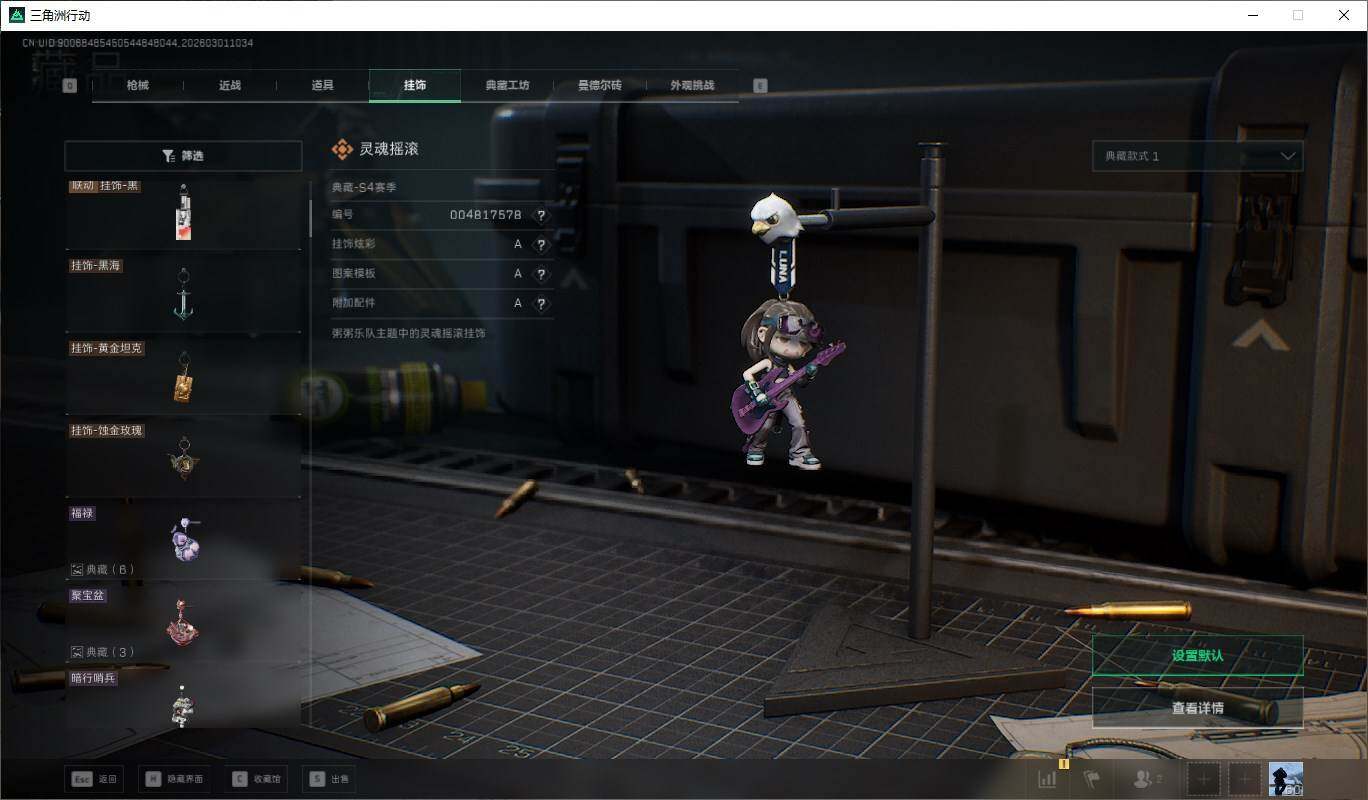This screenshot has height=800, width=1368.
Task: Open the friends list icon
Action: pyautogui.click(x=1145, y=779)
